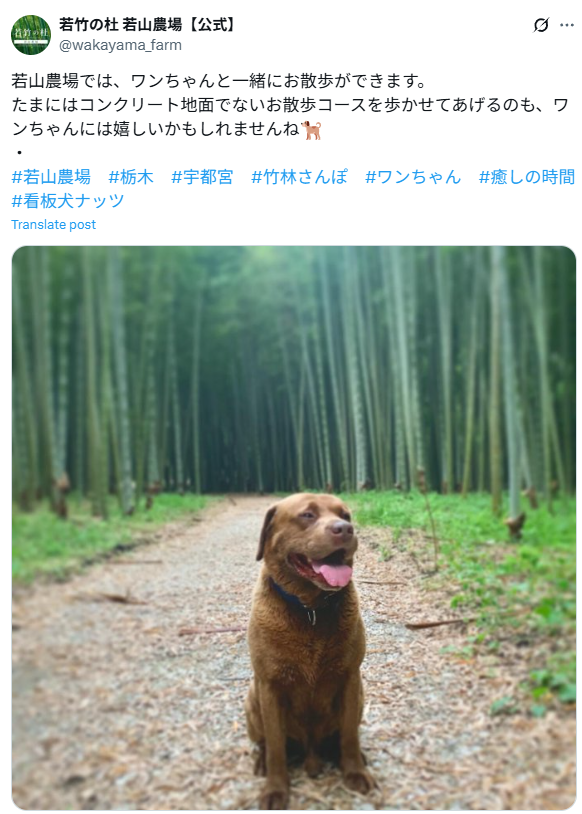Open the #竹林さんぽ hashtag
This screenshot has height=814, width=582.
[x=299, y=177]
